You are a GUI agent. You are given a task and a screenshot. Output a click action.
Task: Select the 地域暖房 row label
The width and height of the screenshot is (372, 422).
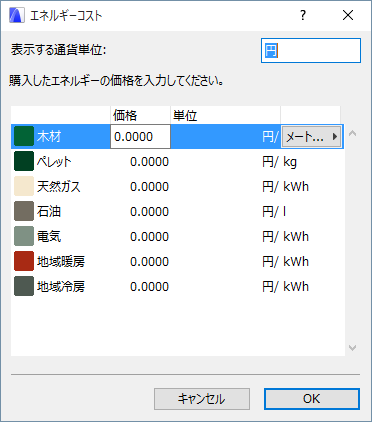coord(61,262)
